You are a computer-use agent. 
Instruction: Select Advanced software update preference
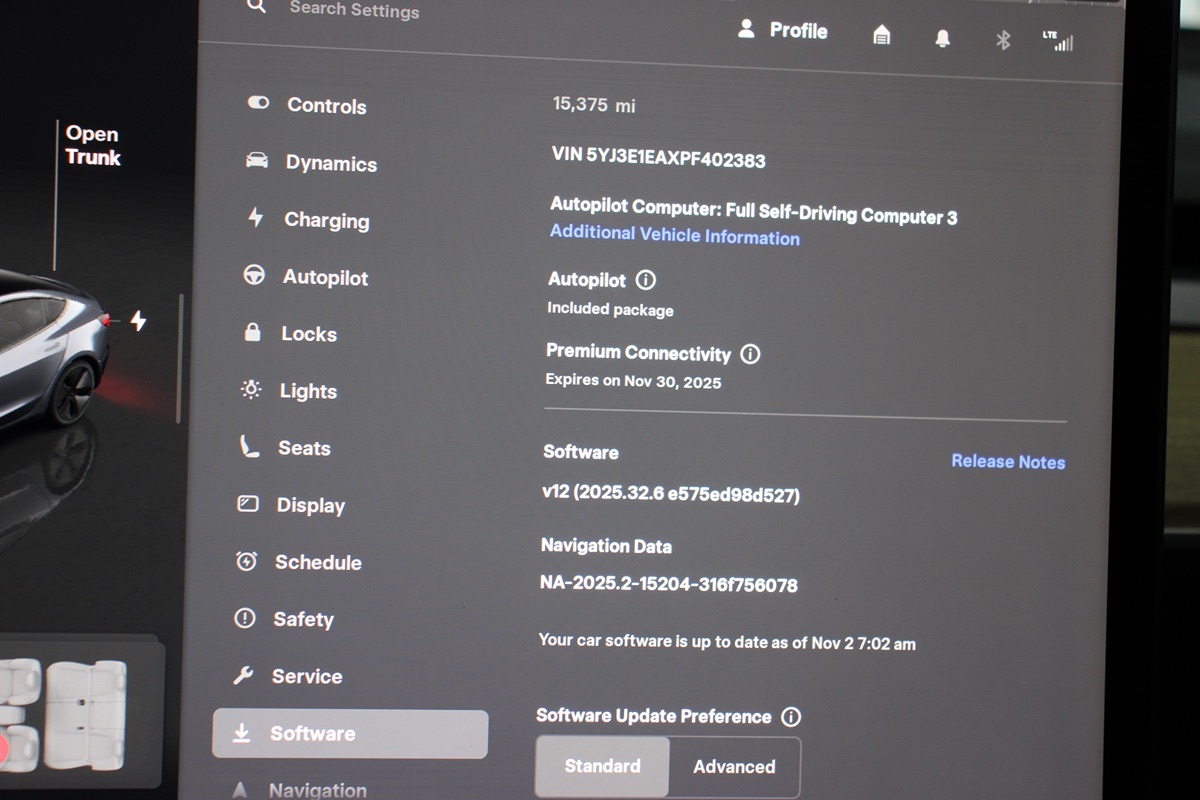pyautogui.click(x=734, y=767)
